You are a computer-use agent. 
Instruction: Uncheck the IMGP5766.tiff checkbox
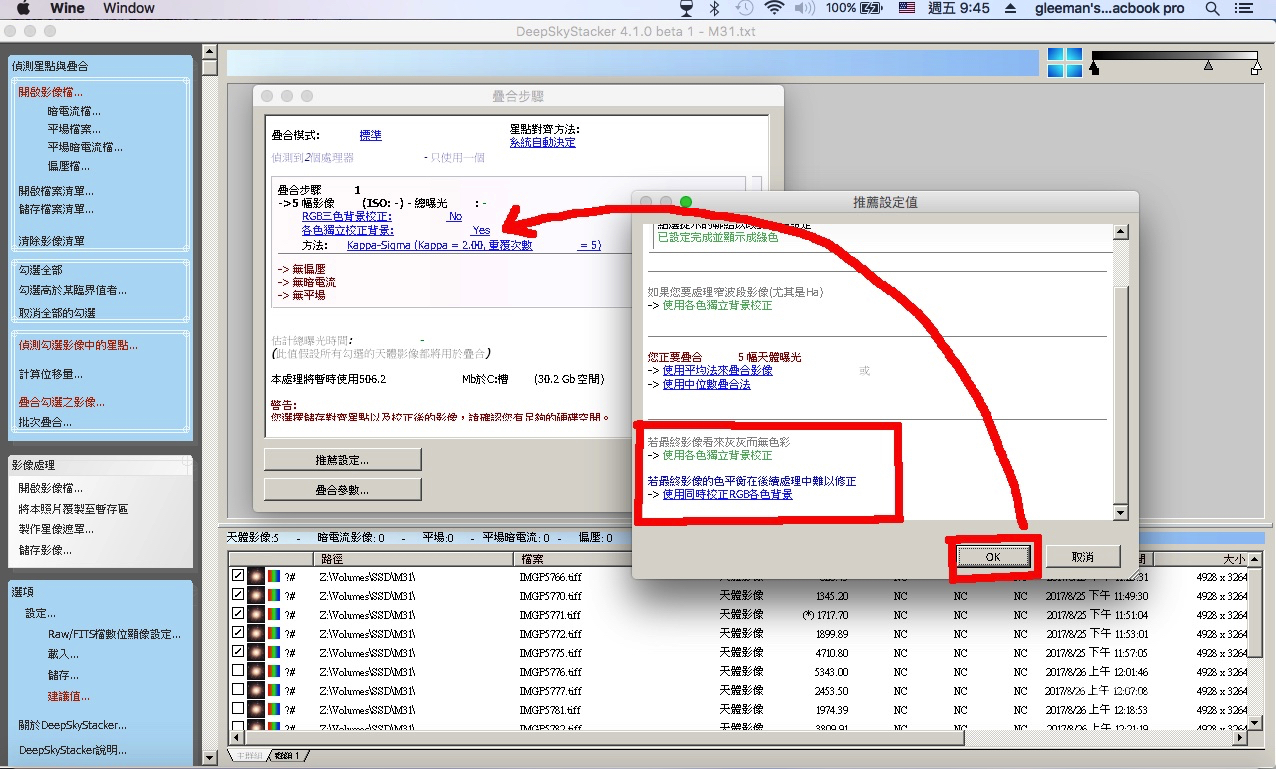237,576
